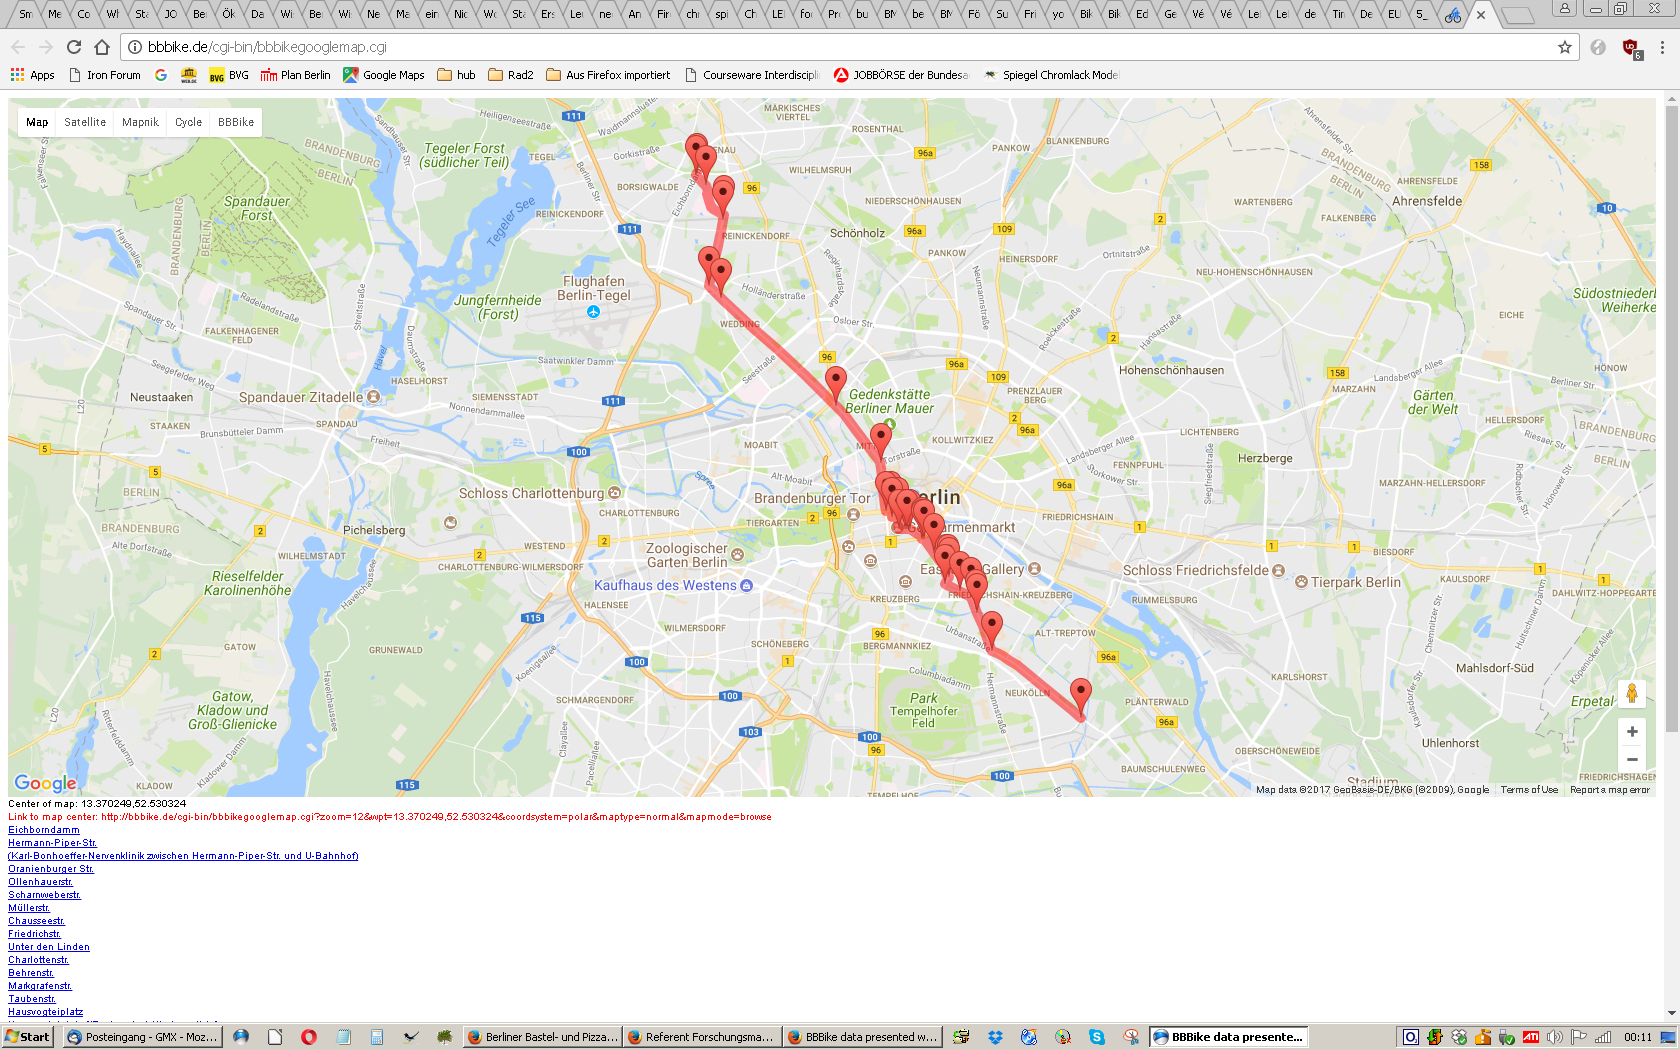Screen dimensions: 1680x1050
Task: Click the address bar URL field
Action: (850, 47)
